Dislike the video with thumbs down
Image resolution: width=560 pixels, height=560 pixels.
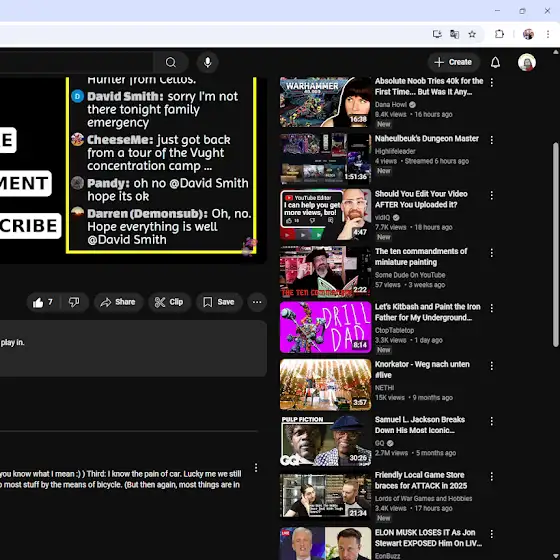coord(74,302)
